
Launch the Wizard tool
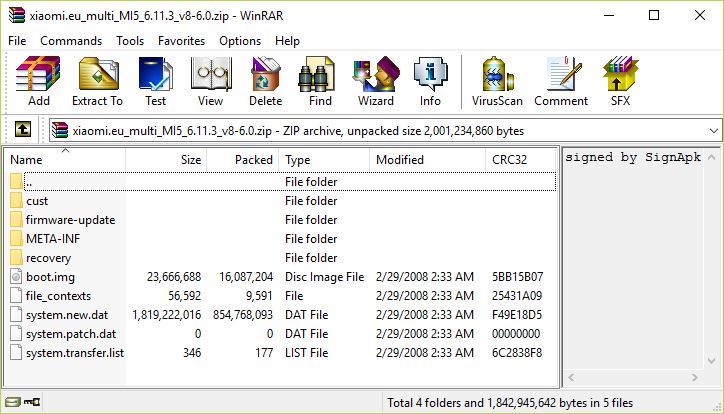tap(376, 81)
